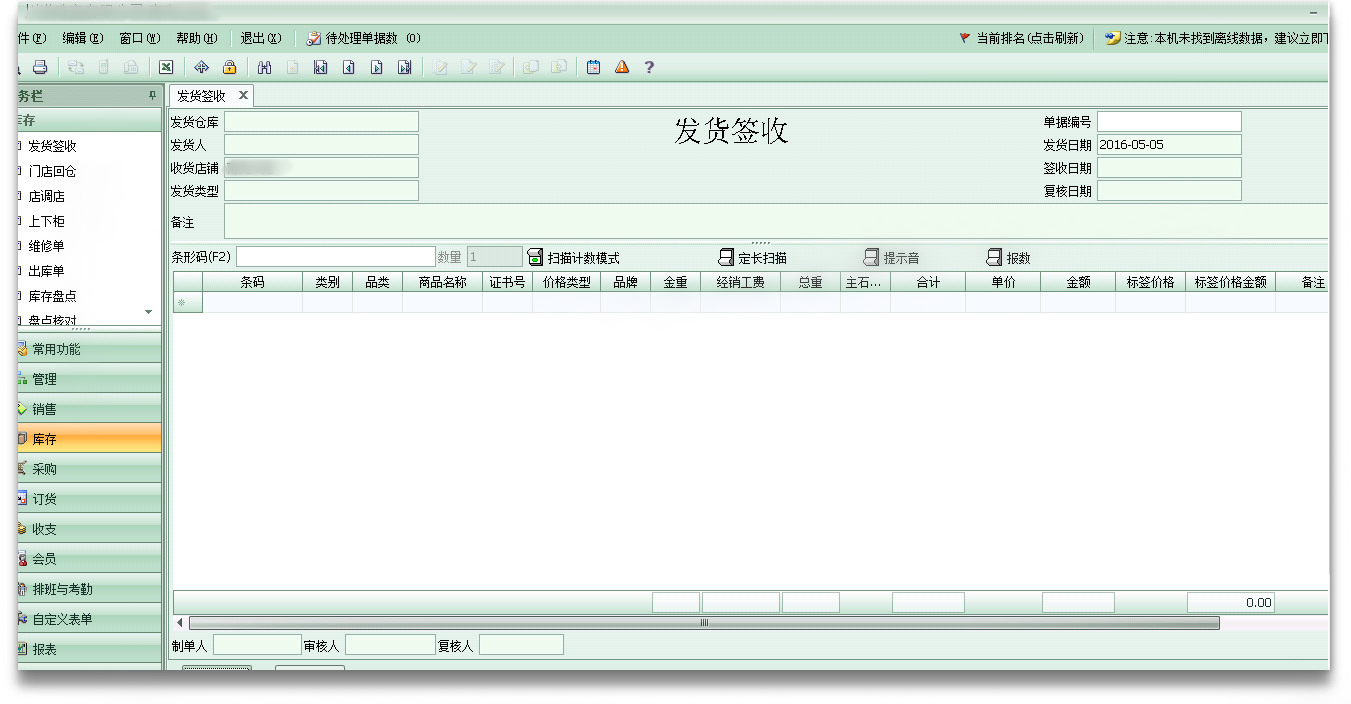1351x704 pixels.
Task: Open the 编辑(E) menu
Action: pyautogui.click(x=82, y=38)
